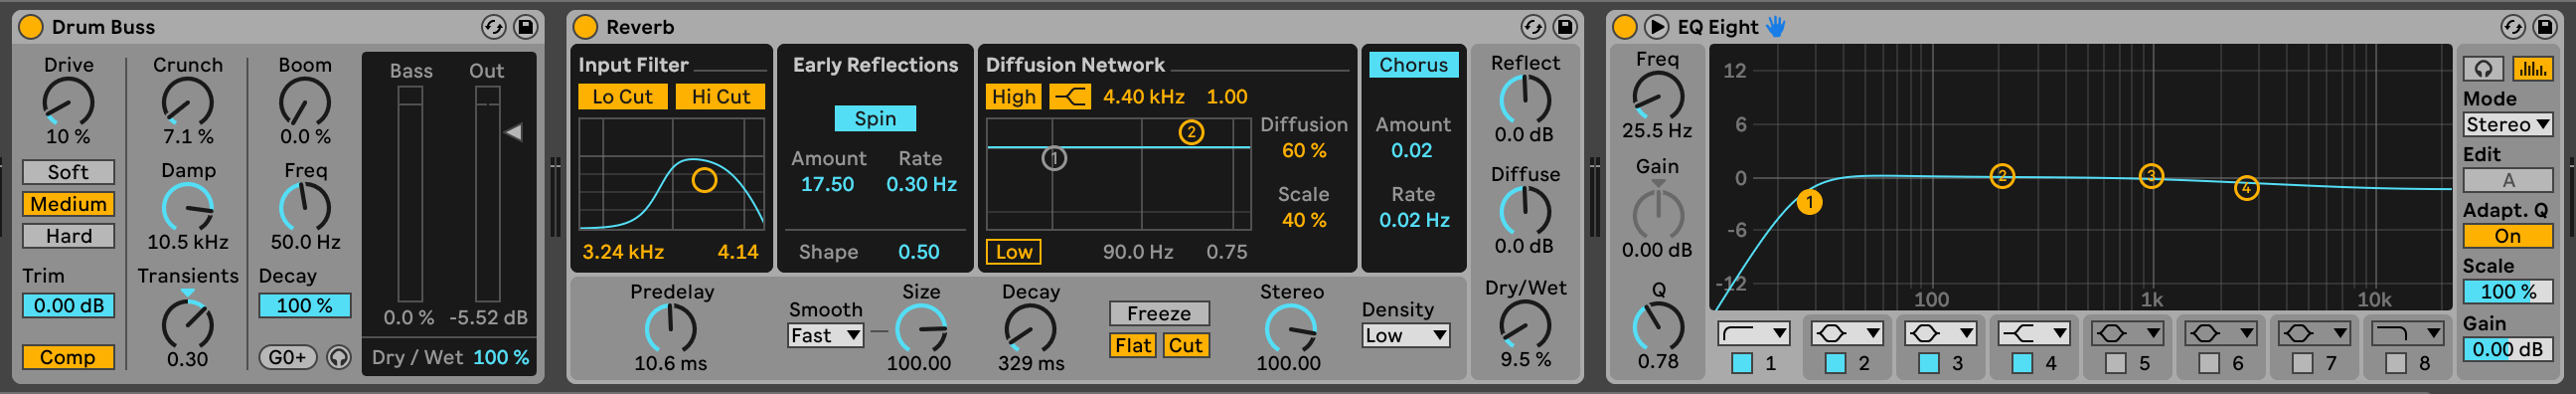Screen dimensions: 2576x394
Task: Click the Drum Buss save preset icon
Action: pos(525,27)
